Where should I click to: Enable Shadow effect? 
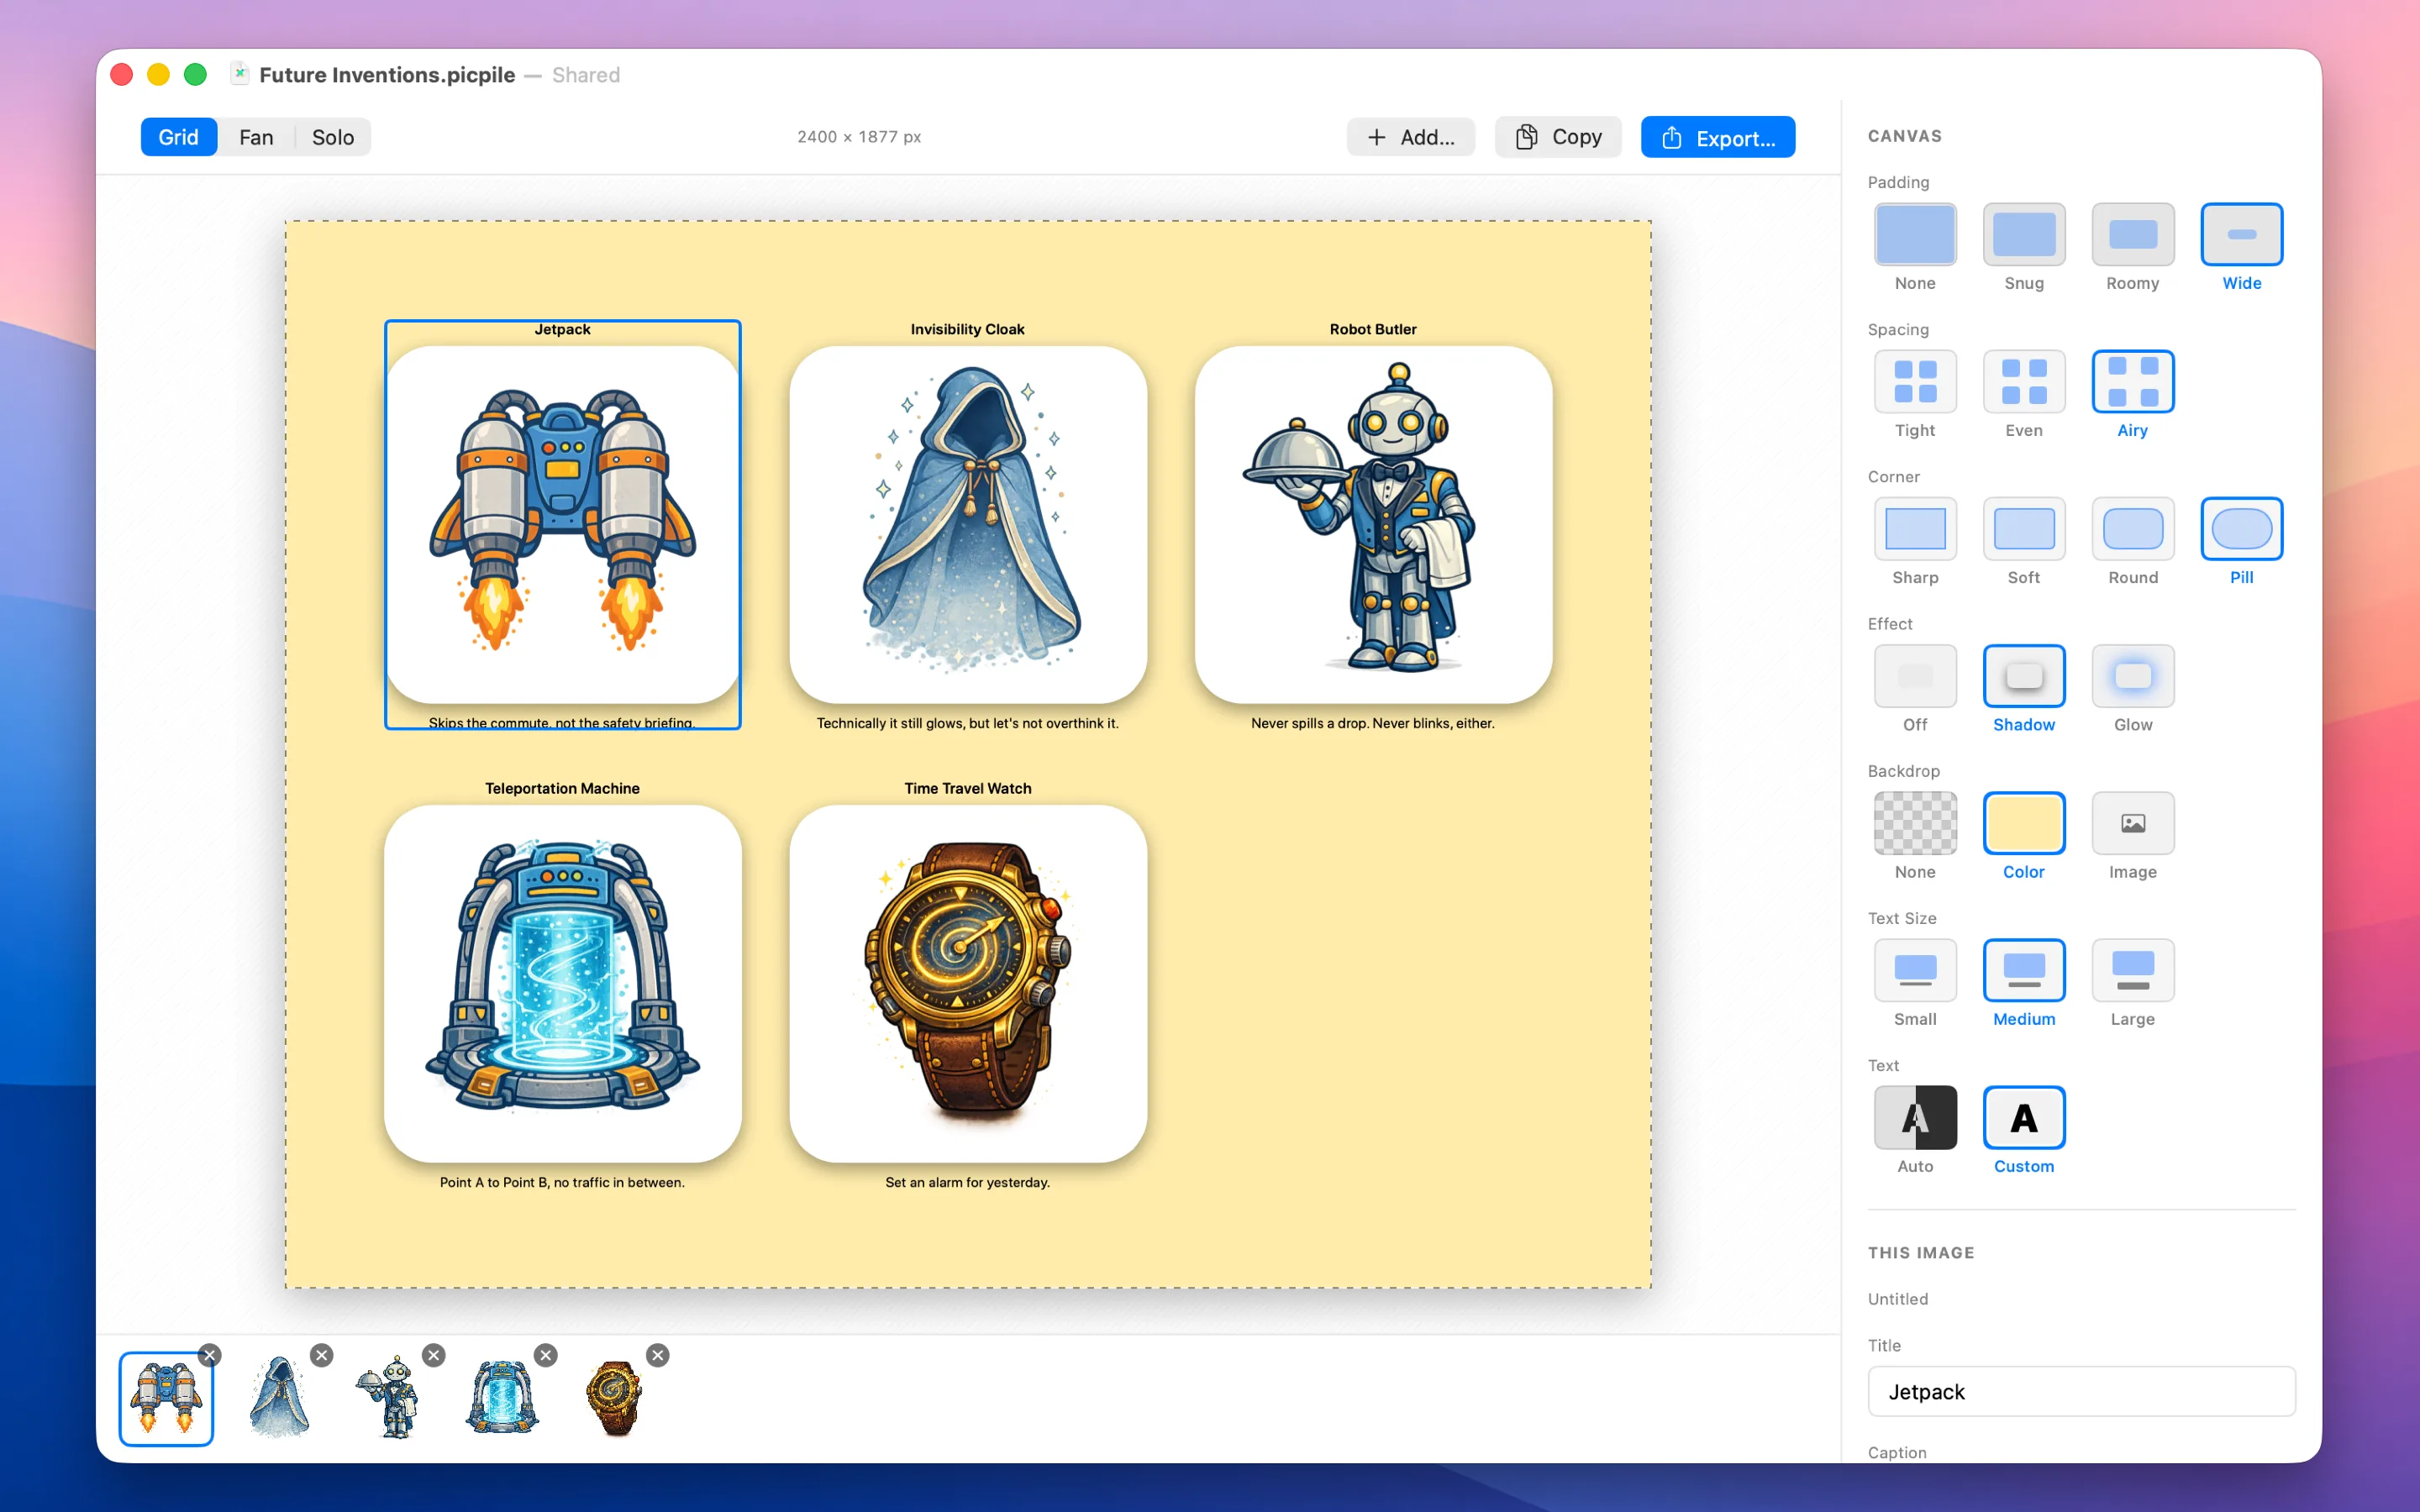(2023, 676)
